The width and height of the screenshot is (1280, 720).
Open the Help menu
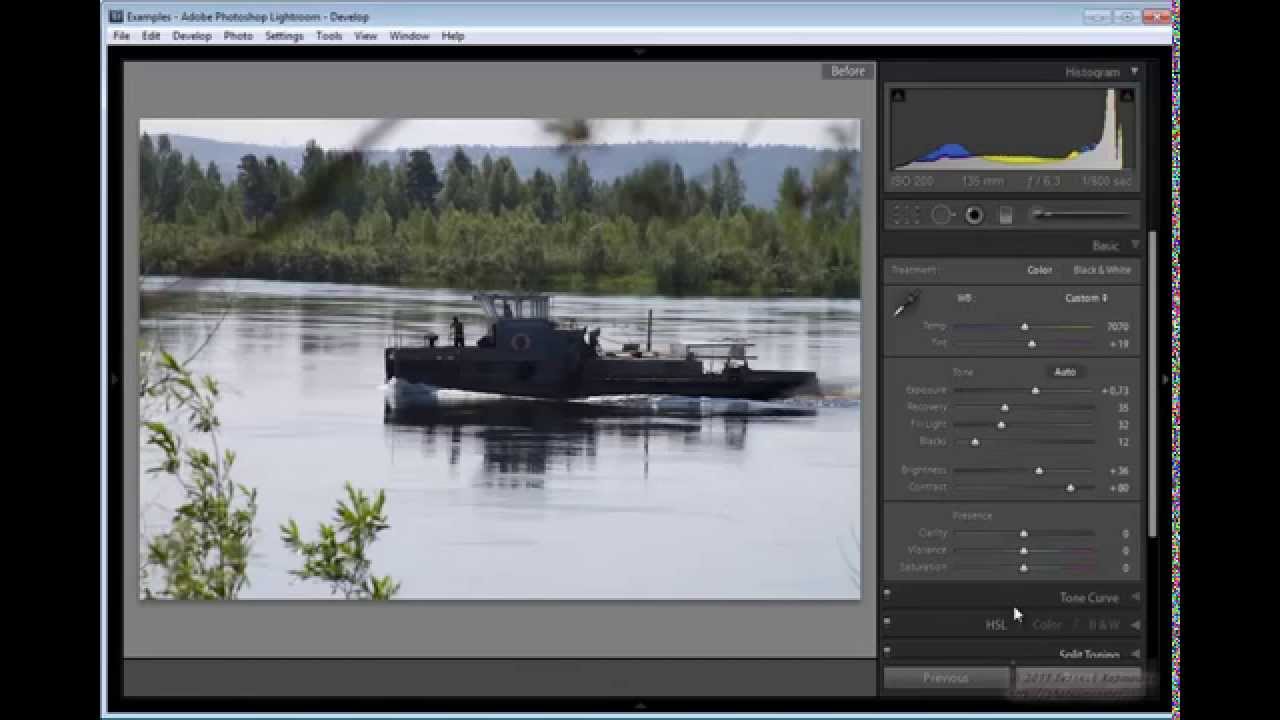tap(453, 36)
